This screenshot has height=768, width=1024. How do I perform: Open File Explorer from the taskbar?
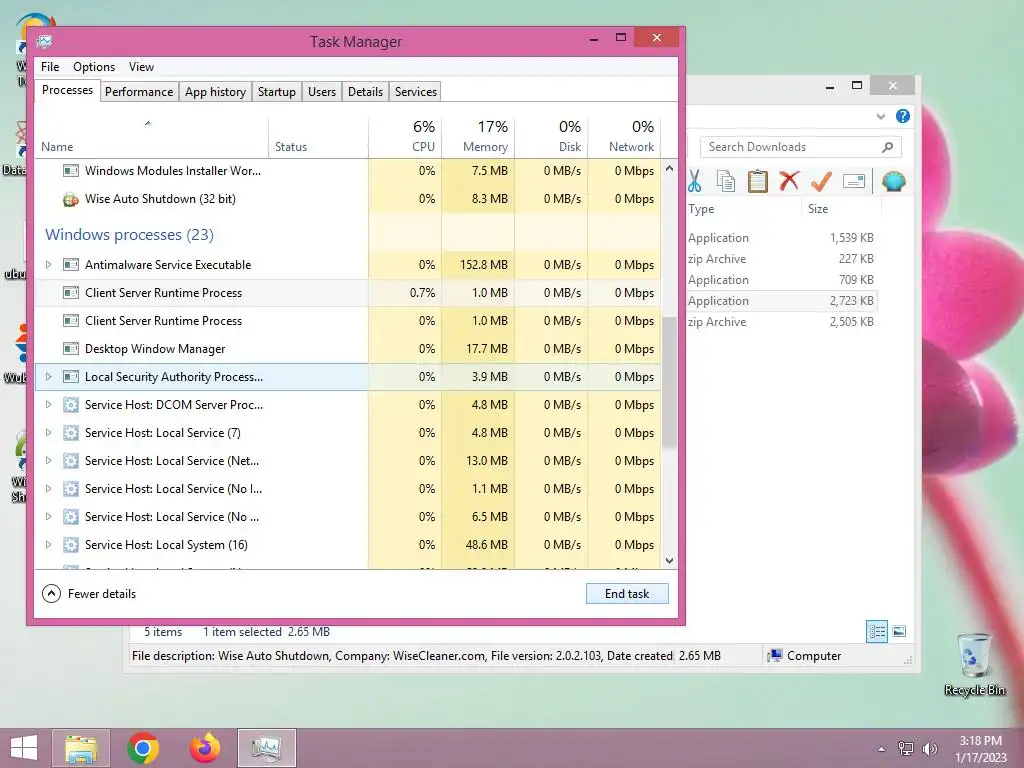click(81, 748)
